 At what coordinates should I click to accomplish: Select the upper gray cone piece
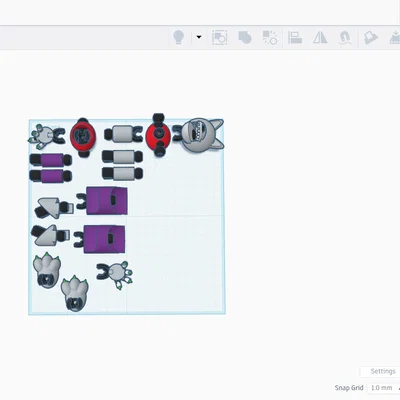point(53,208)
